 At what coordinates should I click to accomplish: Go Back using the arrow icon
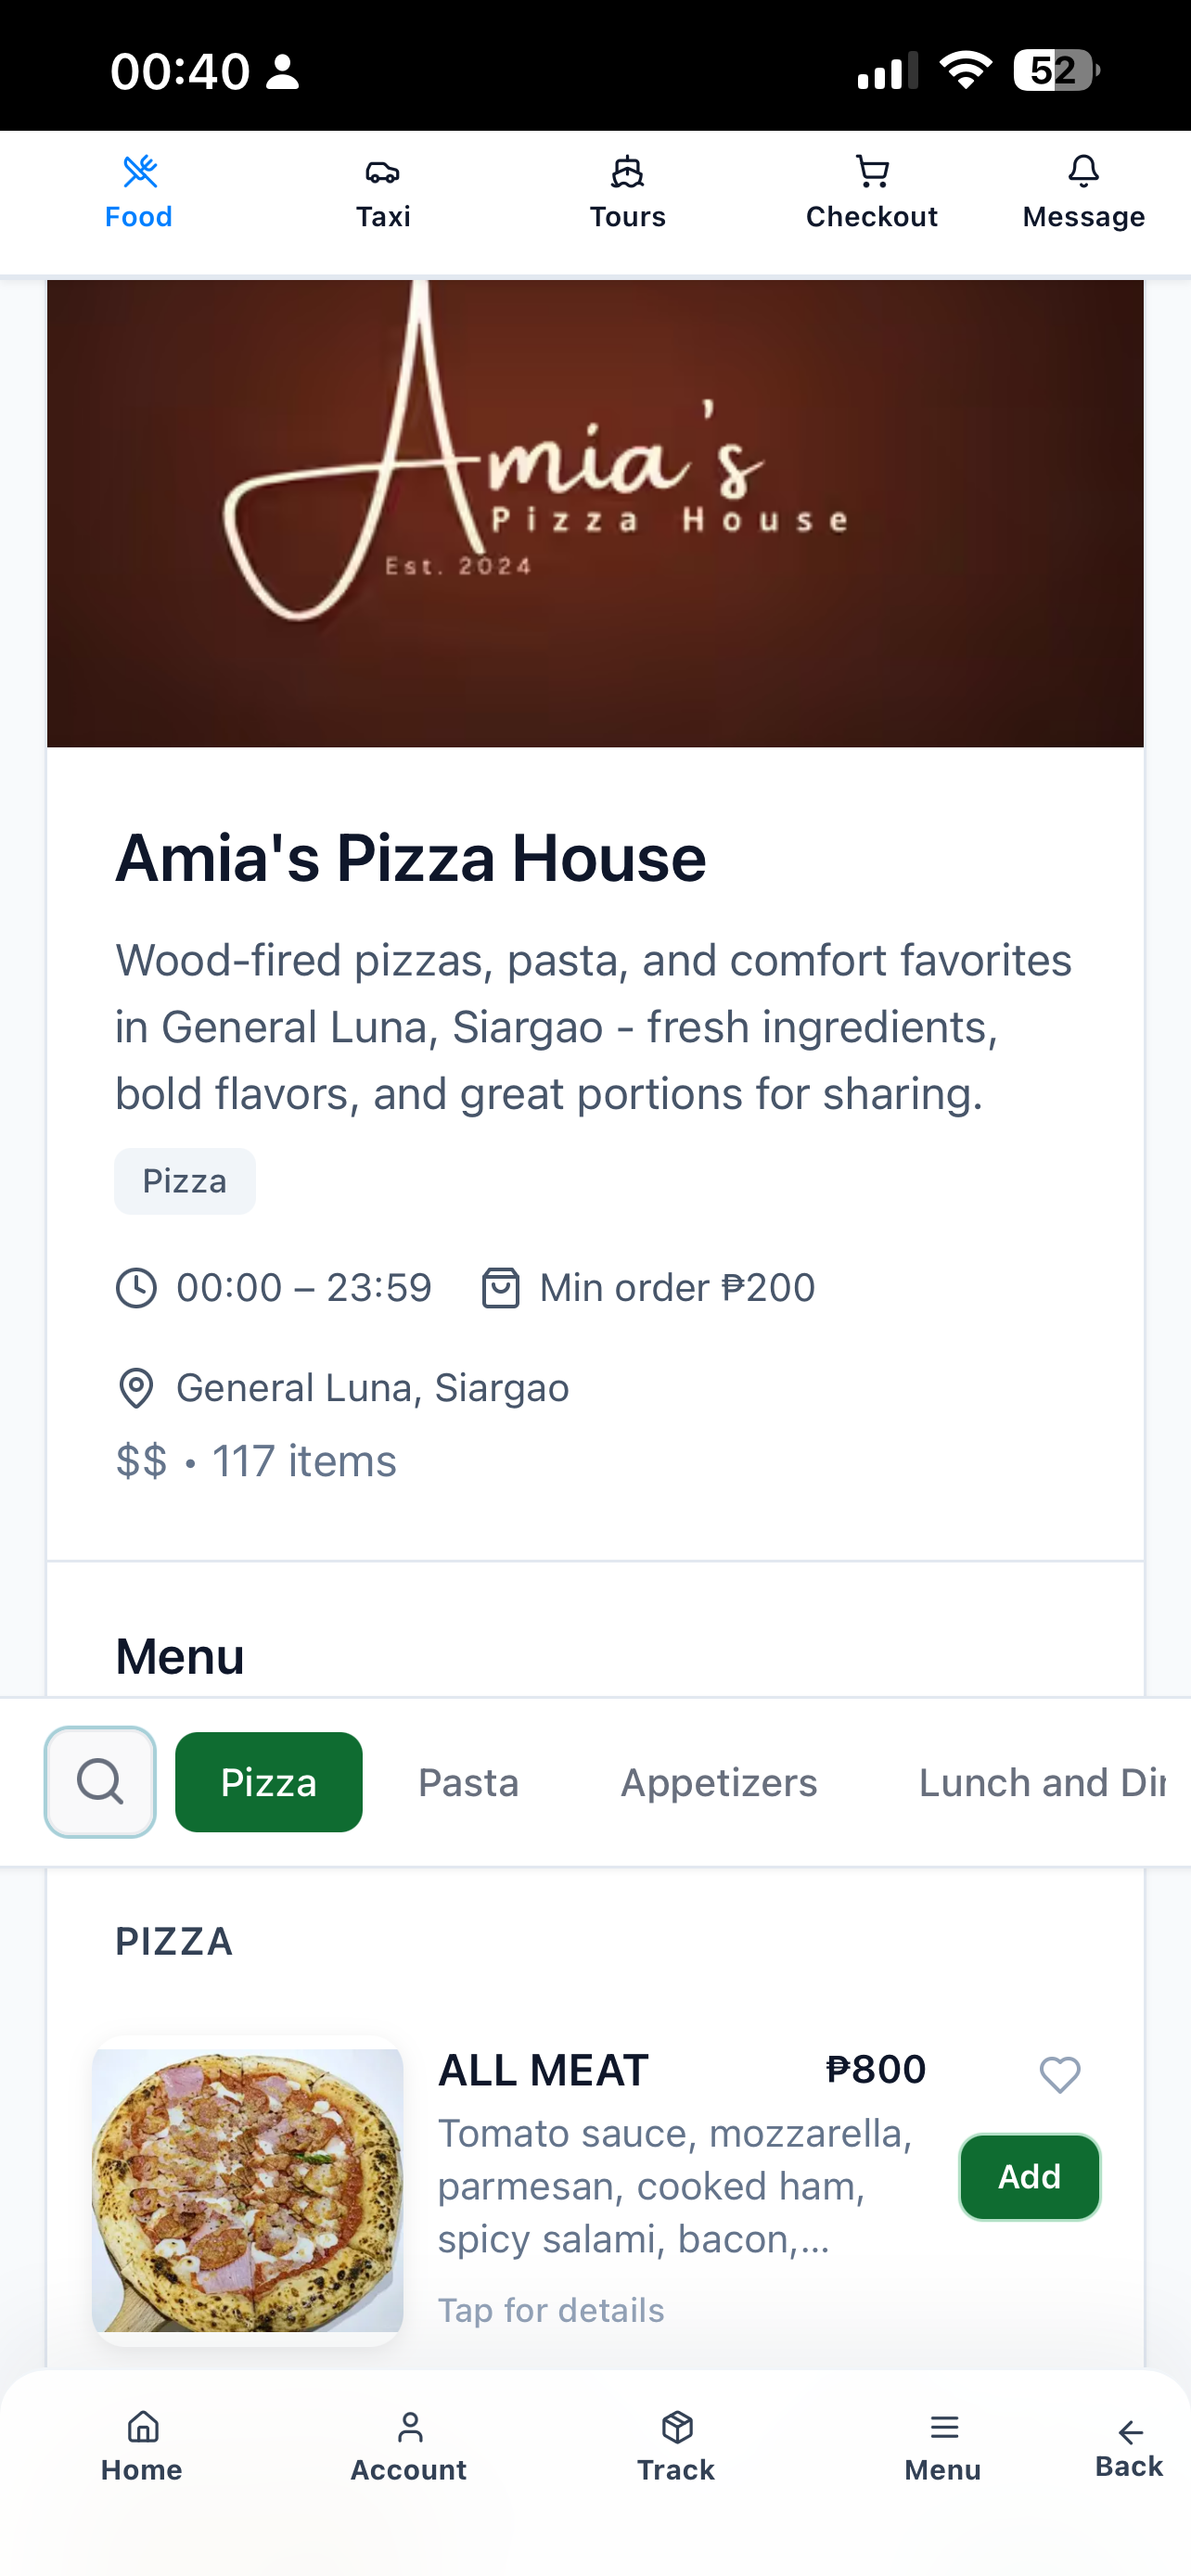coord(1129,2432)
